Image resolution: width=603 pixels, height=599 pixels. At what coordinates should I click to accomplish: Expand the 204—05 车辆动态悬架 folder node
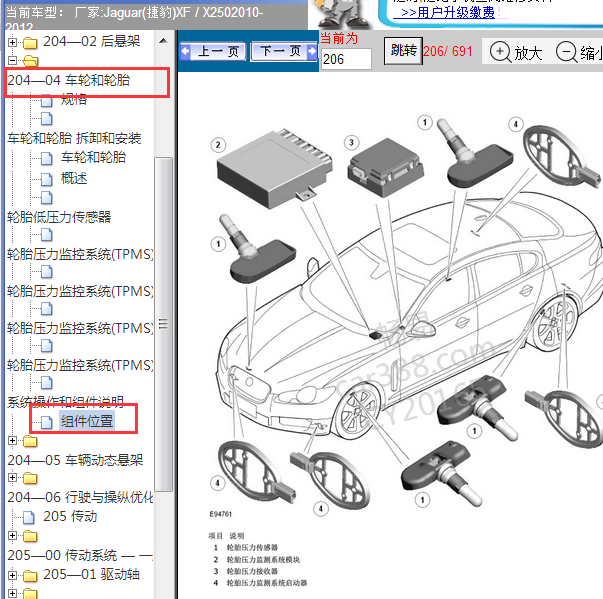point(12,441)
